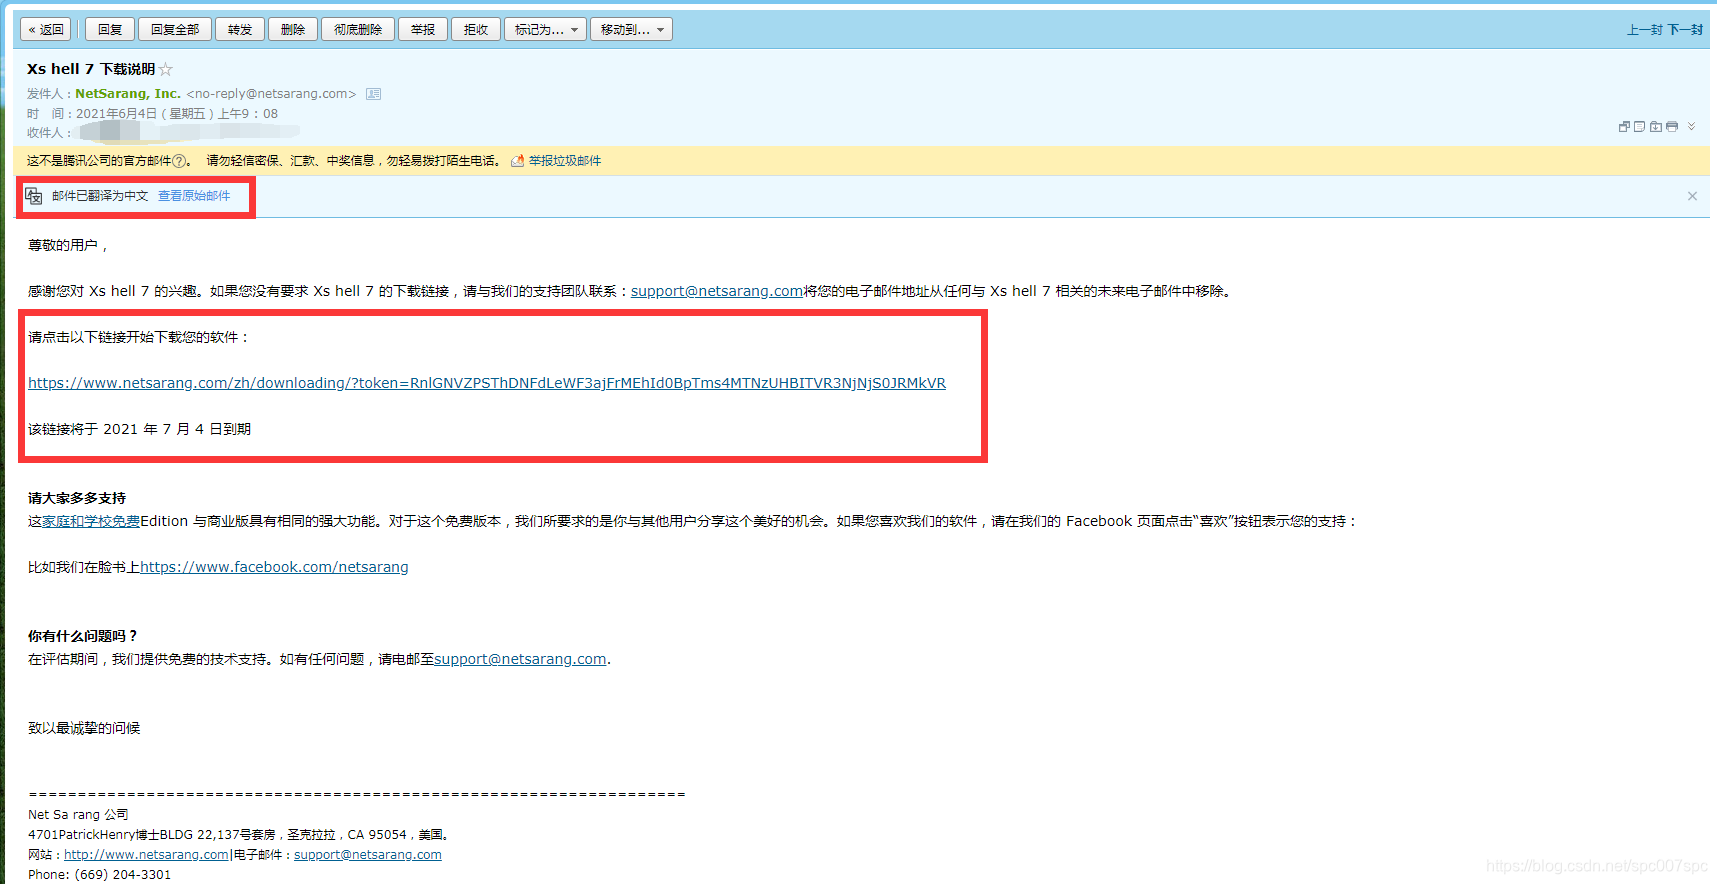Click the 转发 forward button
Viewport: 1717px width, 884px height.
pyautogui.click(x=240, y=29)
